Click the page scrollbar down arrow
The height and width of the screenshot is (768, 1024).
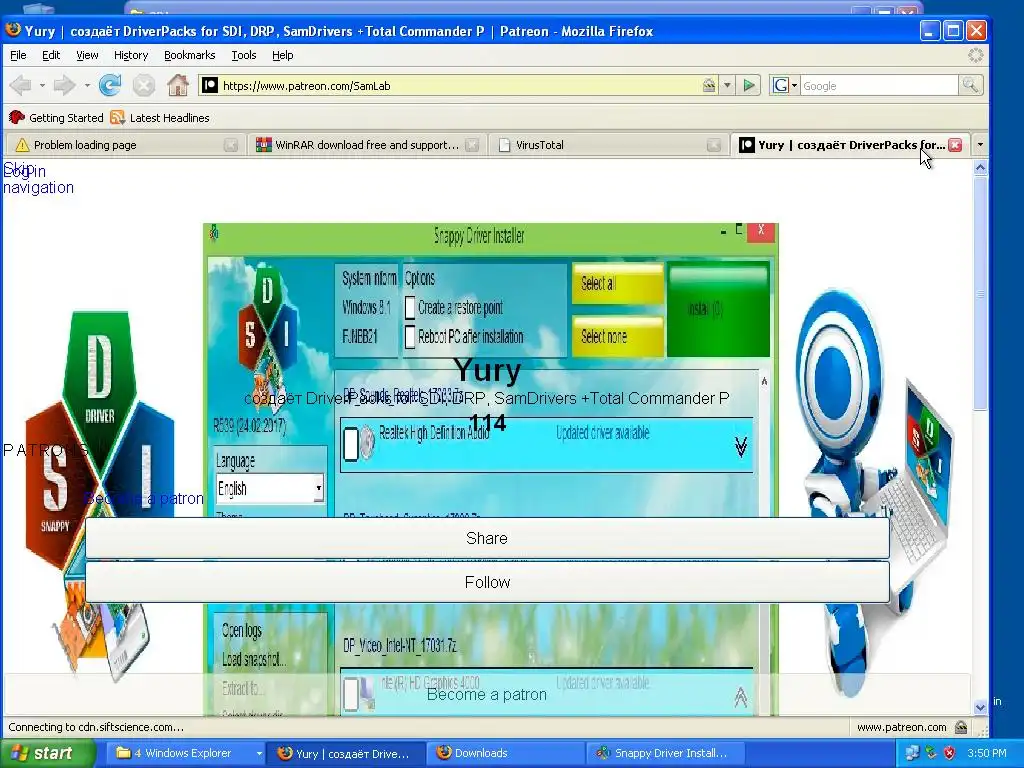tap(980, 707)
